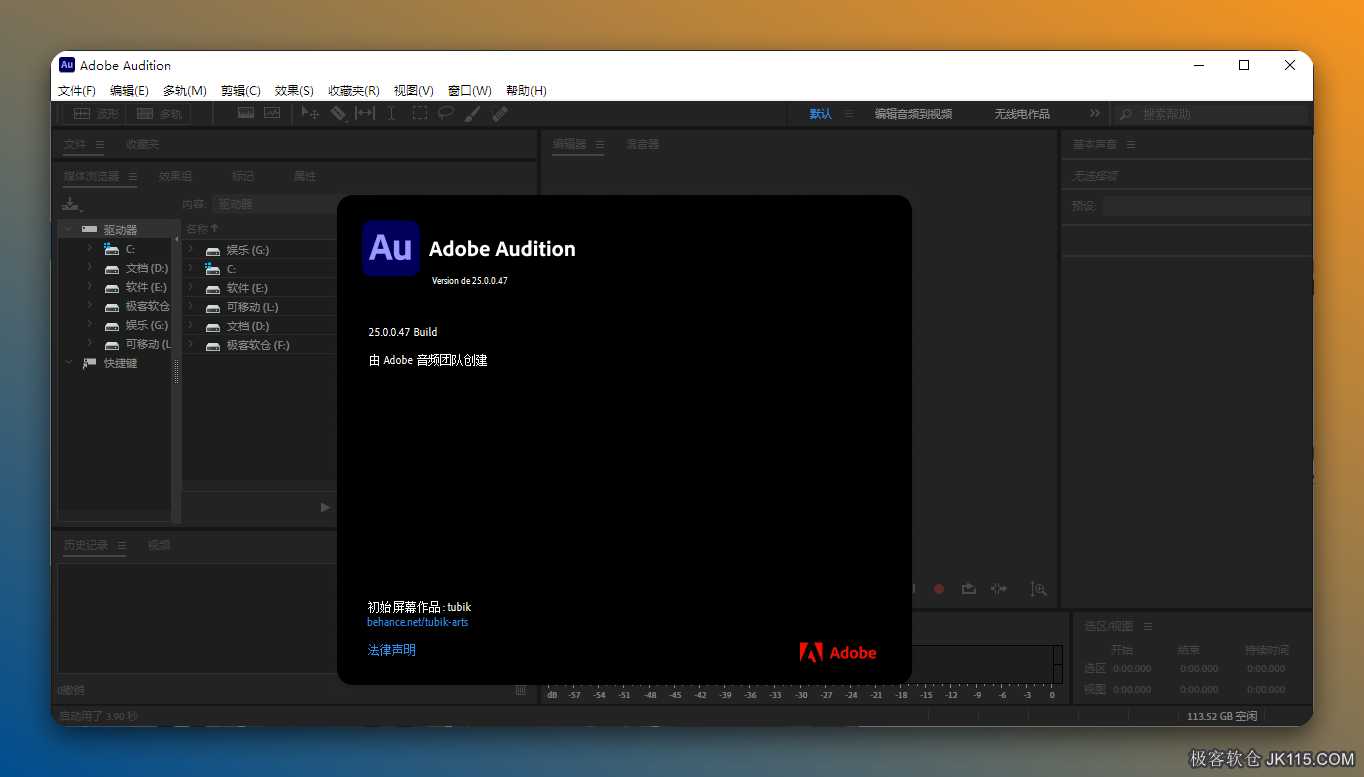Click the media browser pane divider handle
This screenshot has width=1364, height=777.
point(177,372)
